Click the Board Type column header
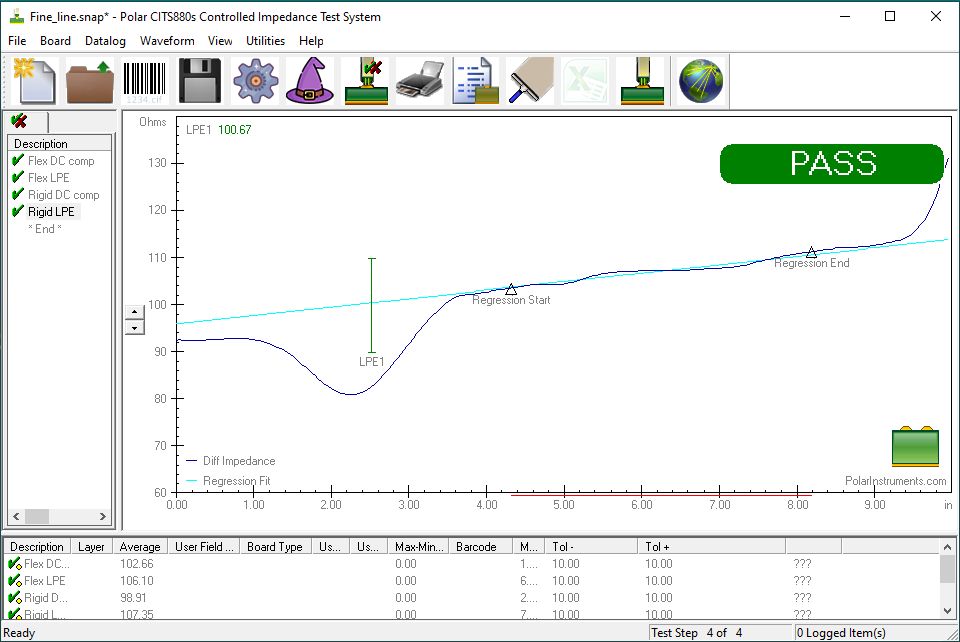960x642 pixels. point(275,547)
